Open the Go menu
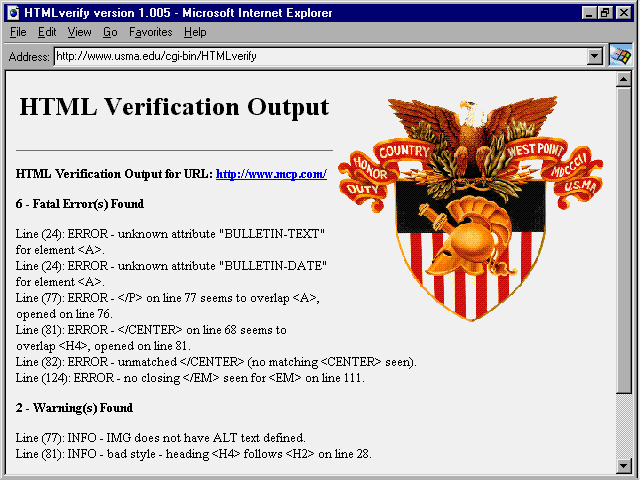This screenshot has width=640, height=480. [110, 33]
